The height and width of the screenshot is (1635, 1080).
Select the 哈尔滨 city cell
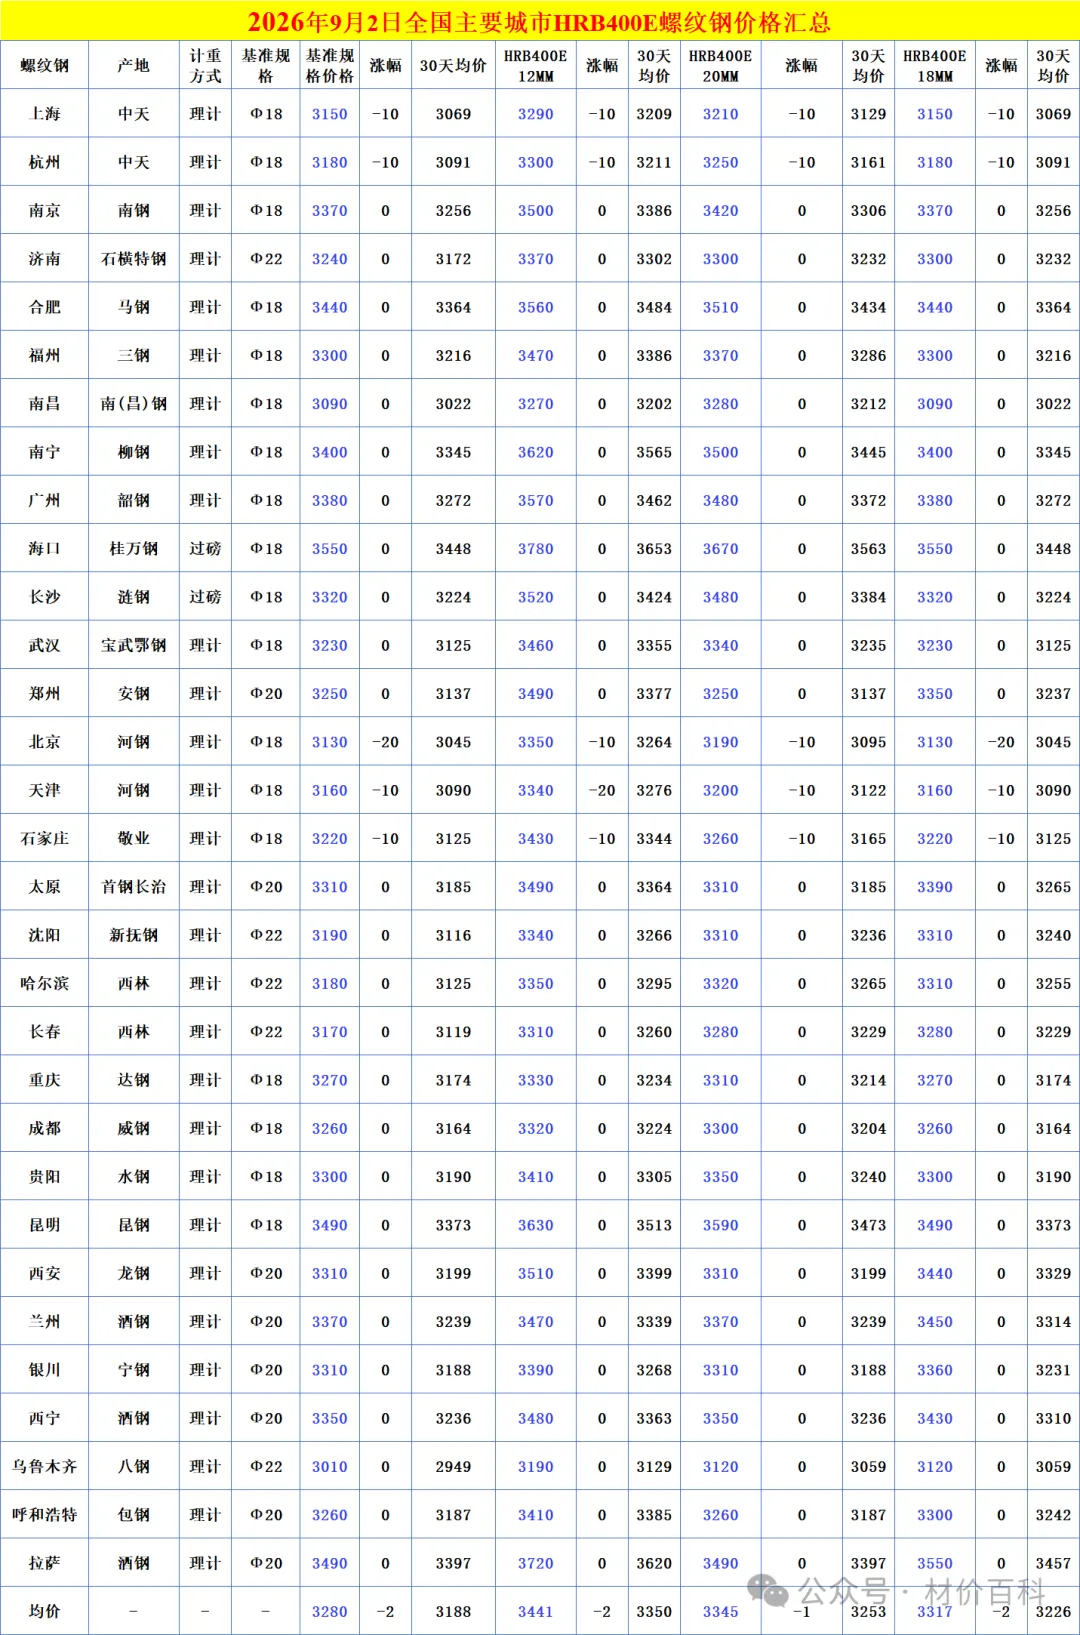(45, 983)
